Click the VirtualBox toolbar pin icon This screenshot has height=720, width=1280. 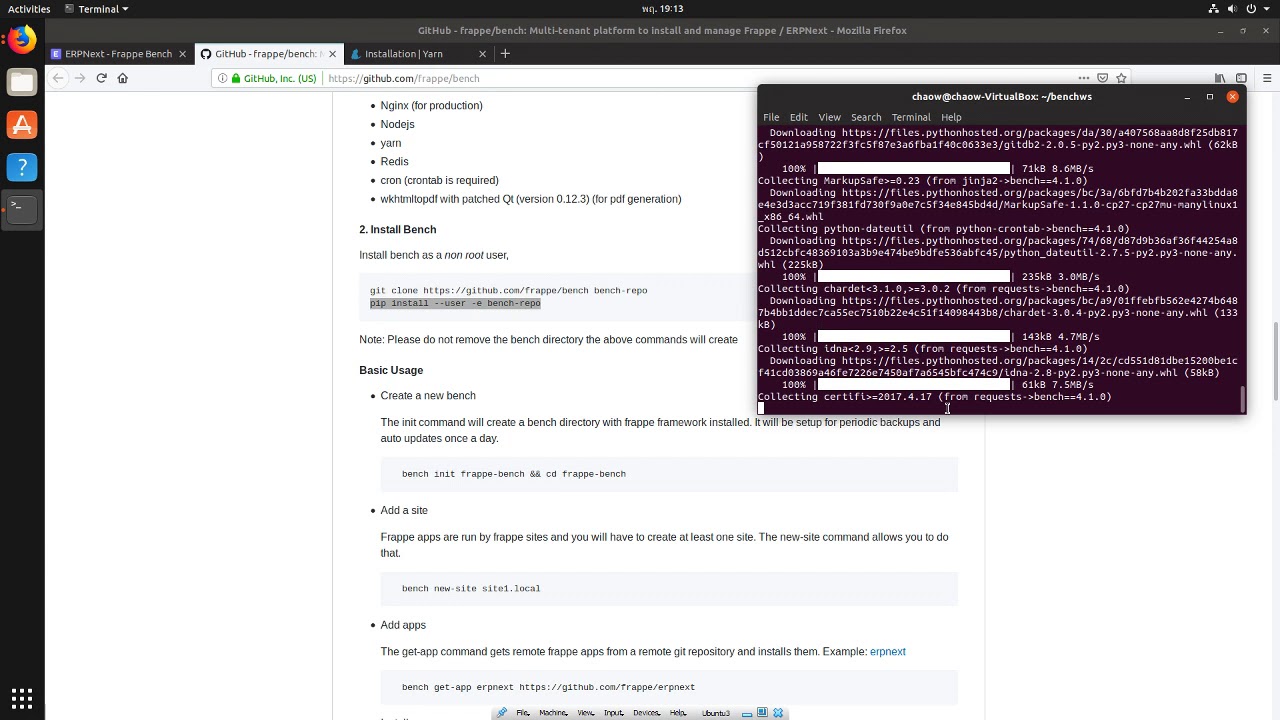tap(501, 713)
